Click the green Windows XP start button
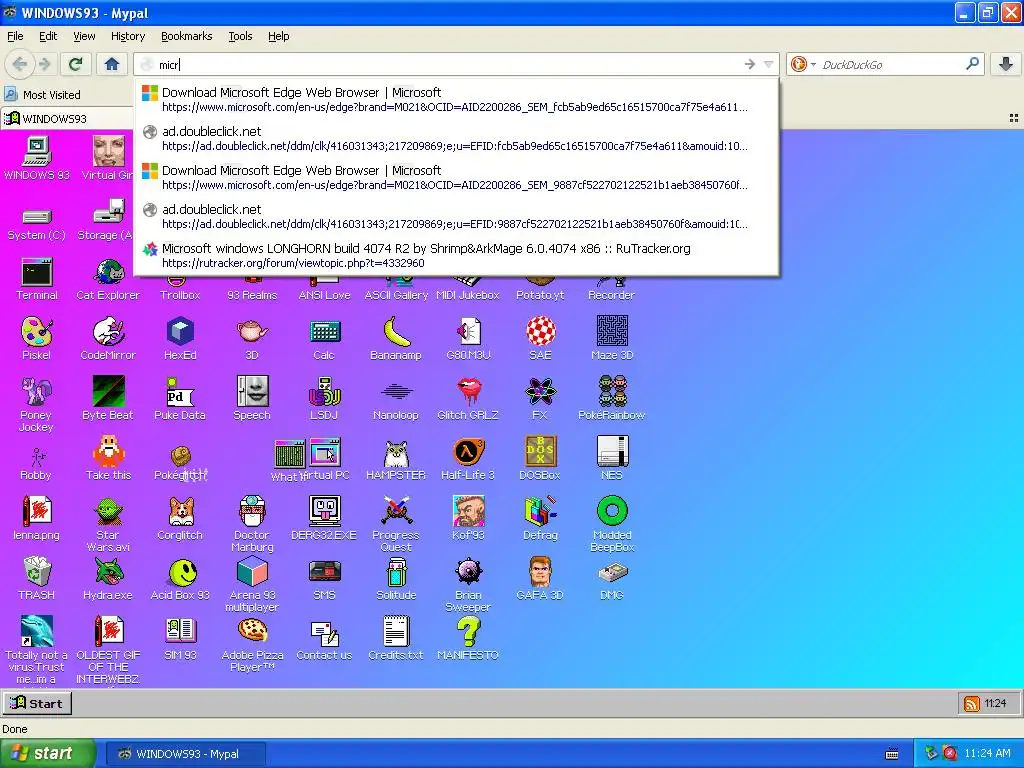This screenshot has height=768, width=1024. click(x=48, y=753)
